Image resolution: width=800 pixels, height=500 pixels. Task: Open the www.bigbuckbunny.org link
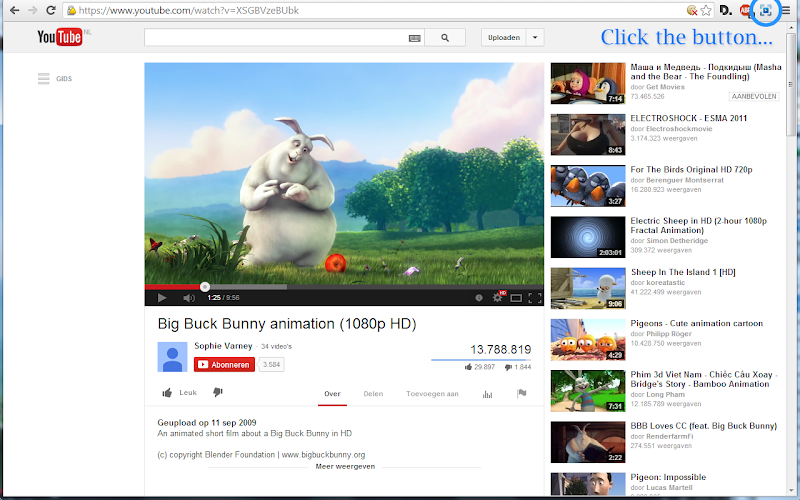323,455
